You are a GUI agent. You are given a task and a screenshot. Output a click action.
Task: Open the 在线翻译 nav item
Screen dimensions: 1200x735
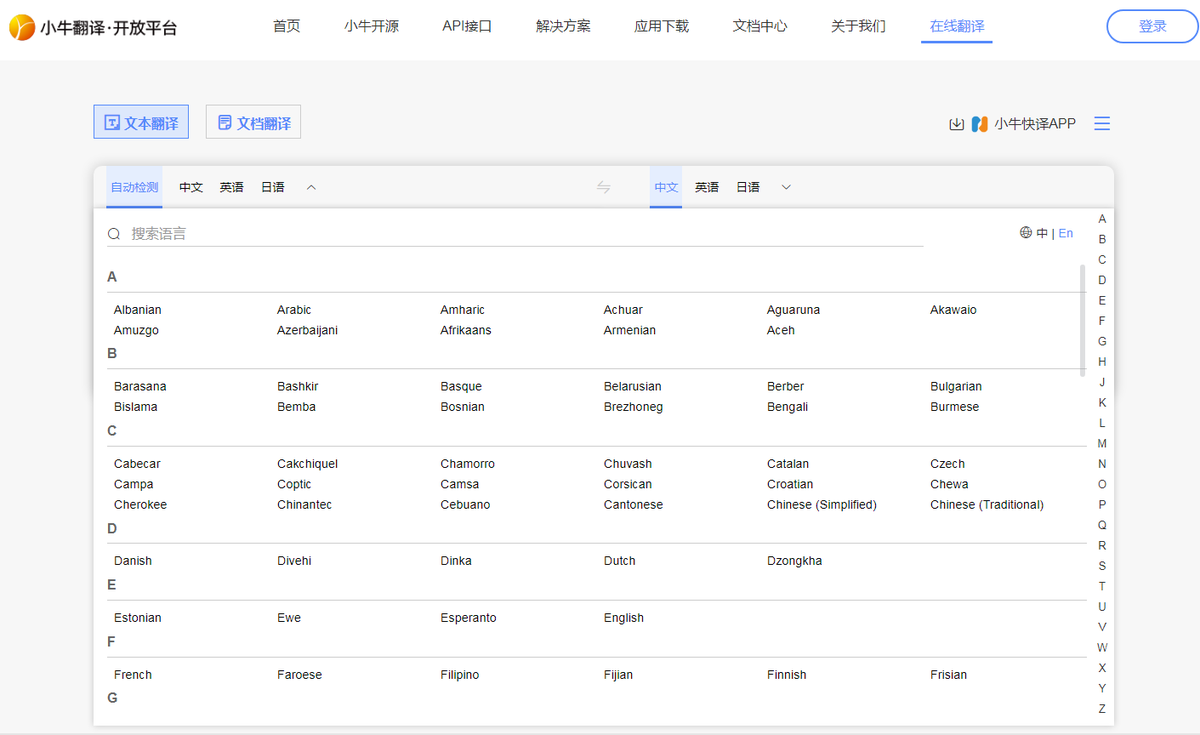pyautogui.click(x=957, y=26)
